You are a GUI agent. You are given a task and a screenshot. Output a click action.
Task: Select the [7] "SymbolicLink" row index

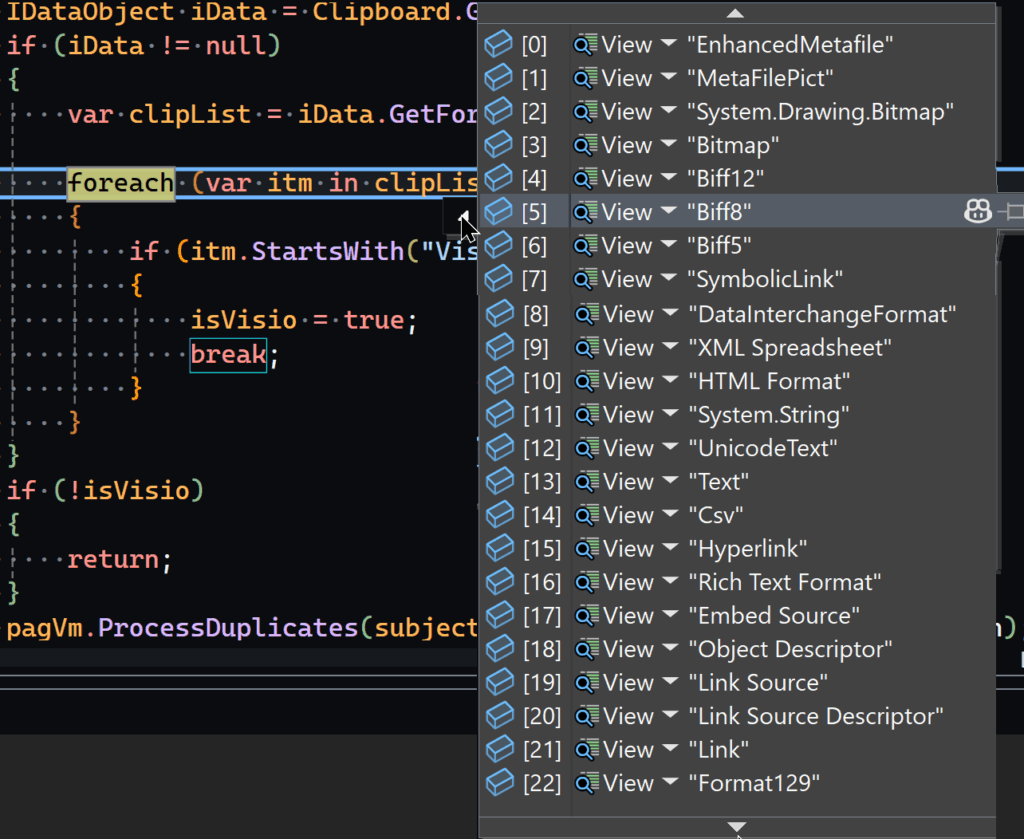534,279
